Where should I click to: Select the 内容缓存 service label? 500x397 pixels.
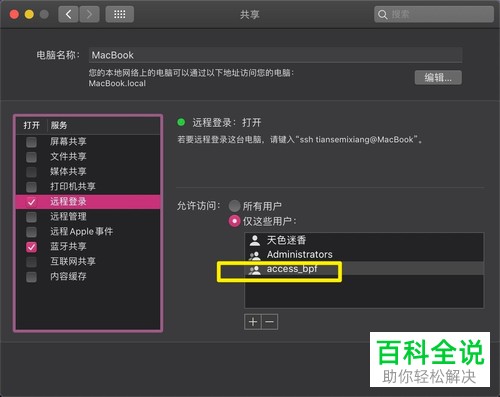click(x=68, y=277)
